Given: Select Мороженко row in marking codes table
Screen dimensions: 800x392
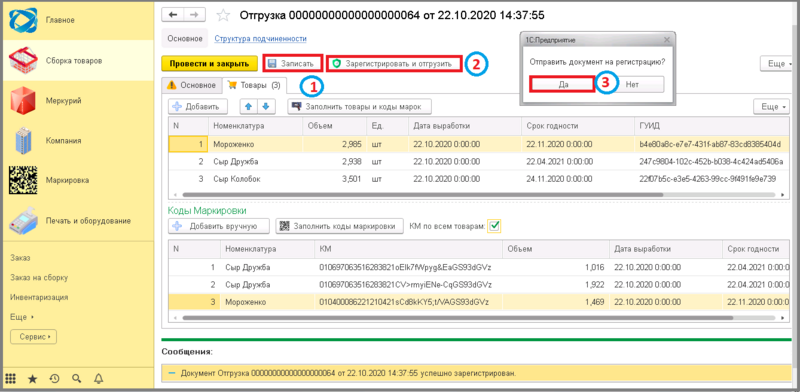Looking at the screenshot, I should (x=480, y=302).
